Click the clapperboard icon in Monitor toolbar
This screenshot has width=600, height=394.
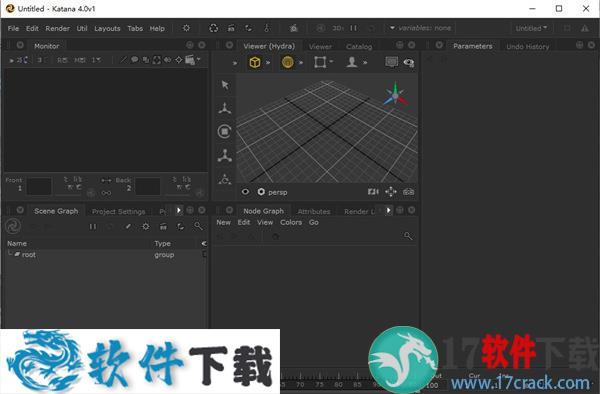click(x=190, y=60)
